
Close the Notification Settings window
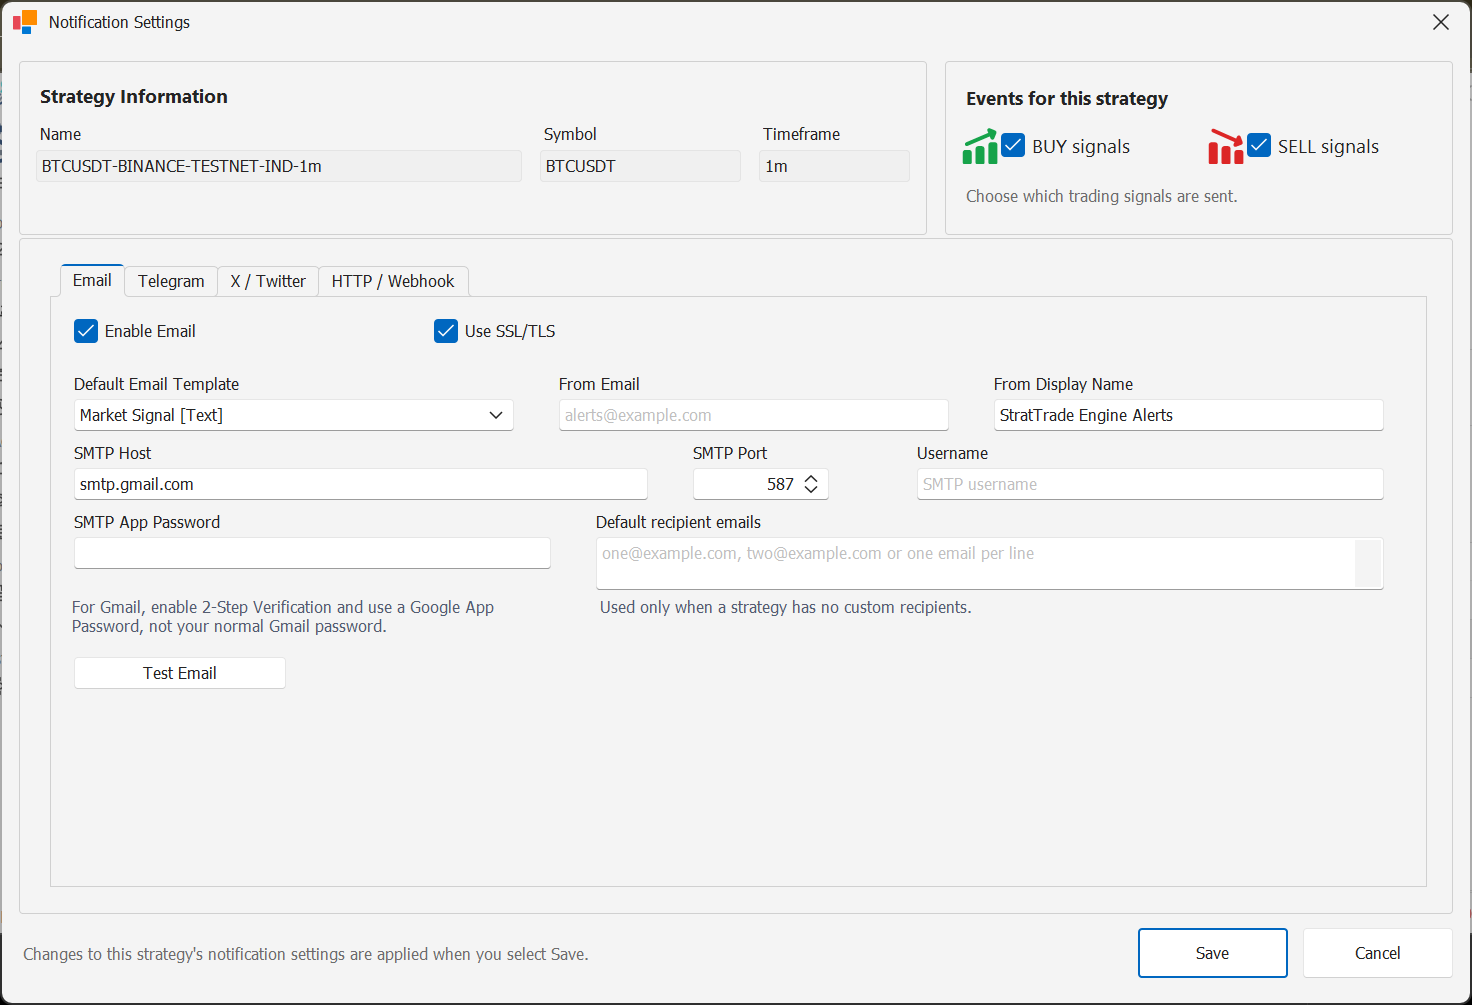[1441, 22]
